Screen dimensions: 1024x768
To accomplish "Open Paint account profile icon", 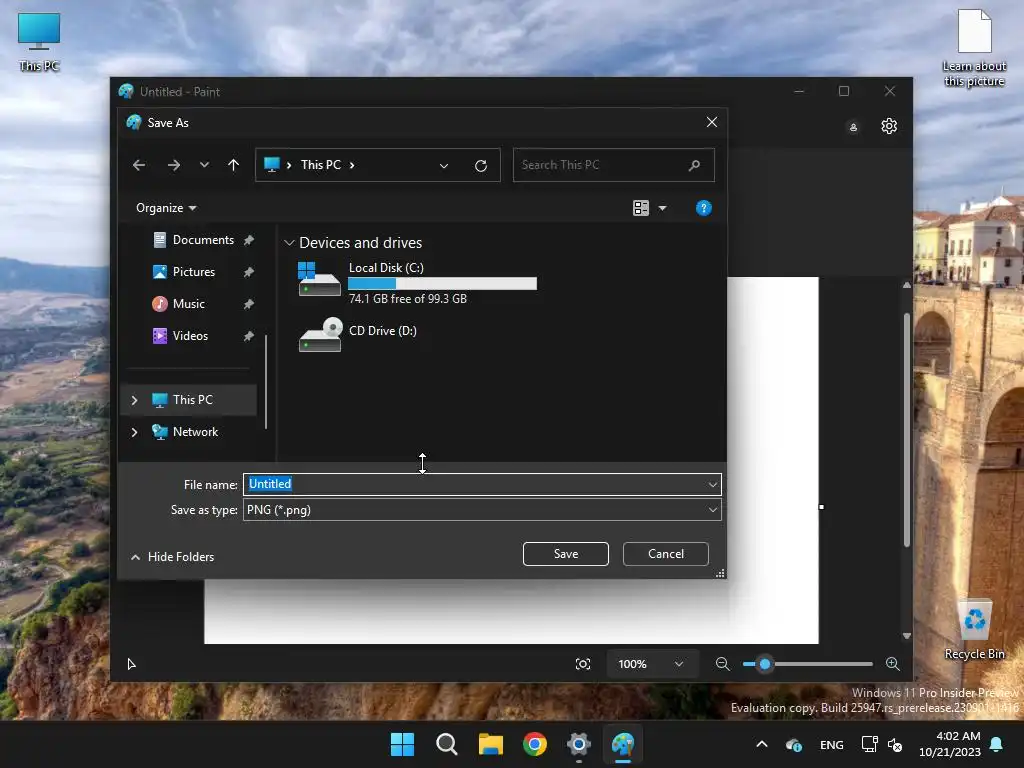I will coord(853,127).
